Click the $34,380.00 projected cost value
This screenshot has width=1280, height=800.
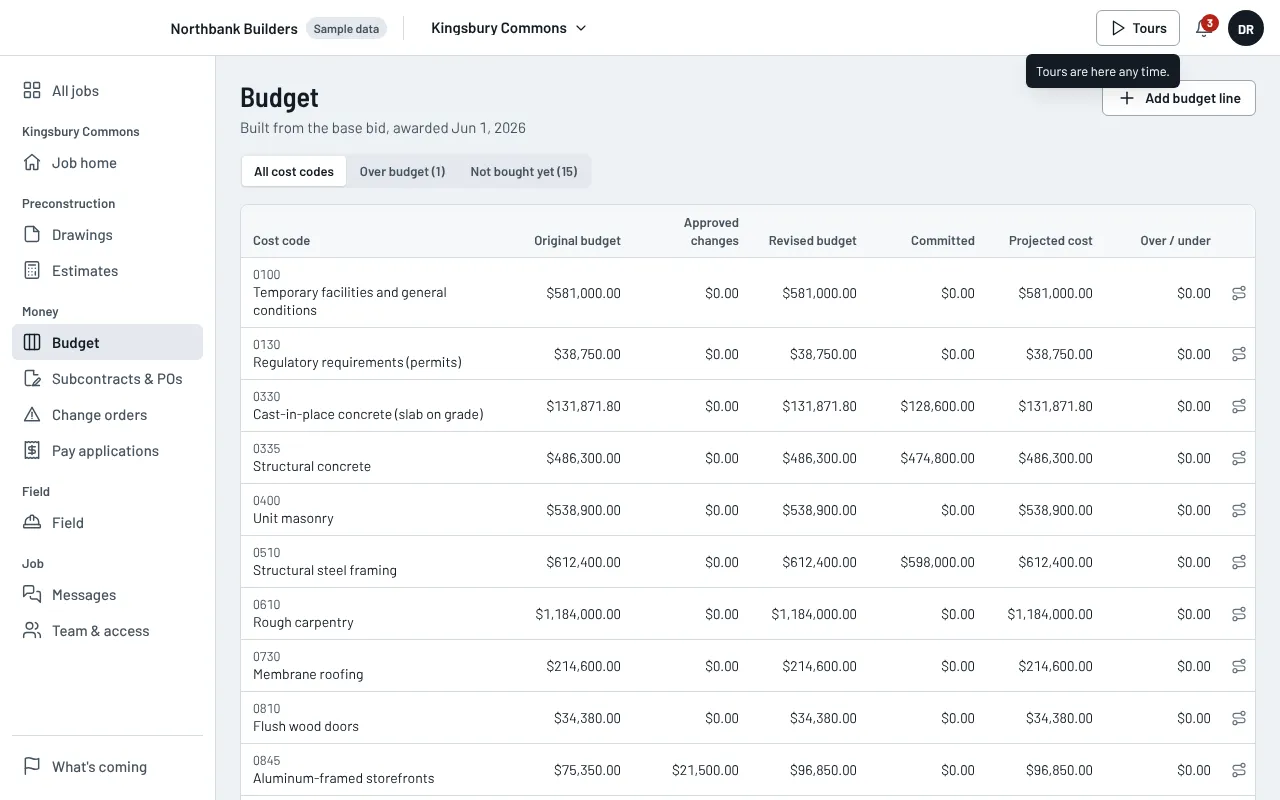pos(1059,718)
